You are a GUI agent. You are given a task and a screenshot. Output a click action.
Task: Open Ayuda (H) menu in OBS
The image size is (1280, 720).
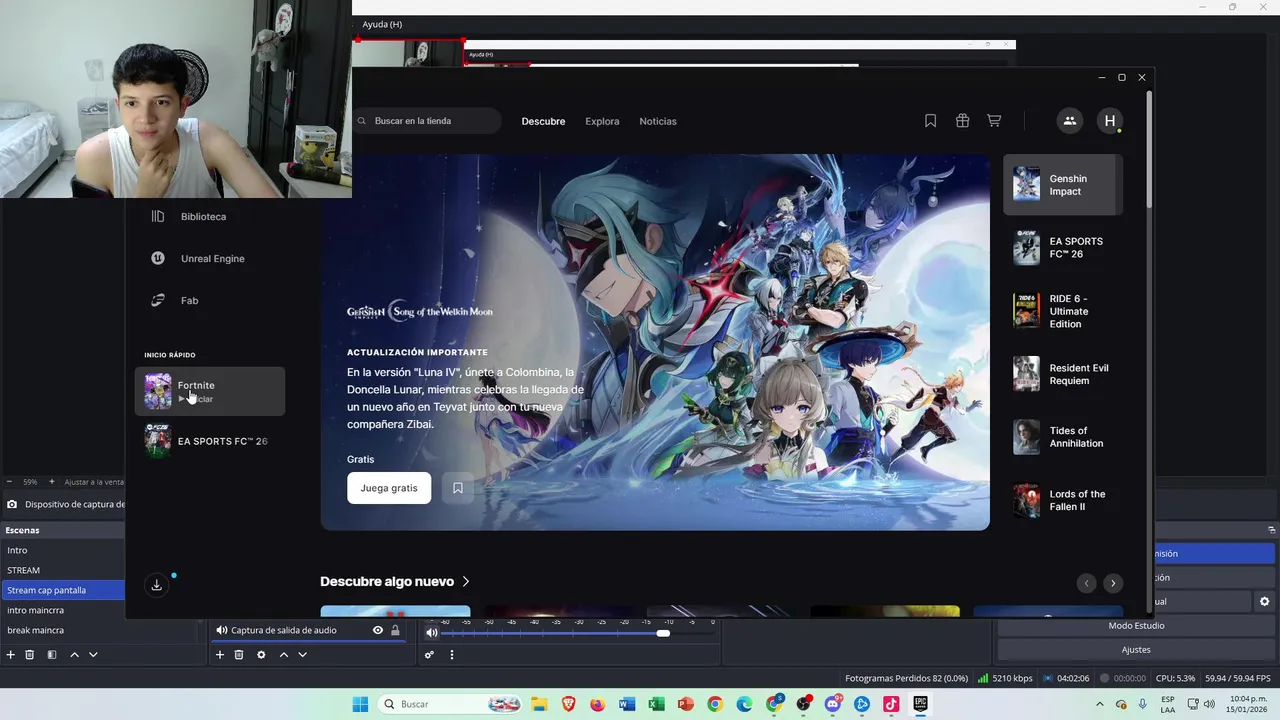click(382, 24)
